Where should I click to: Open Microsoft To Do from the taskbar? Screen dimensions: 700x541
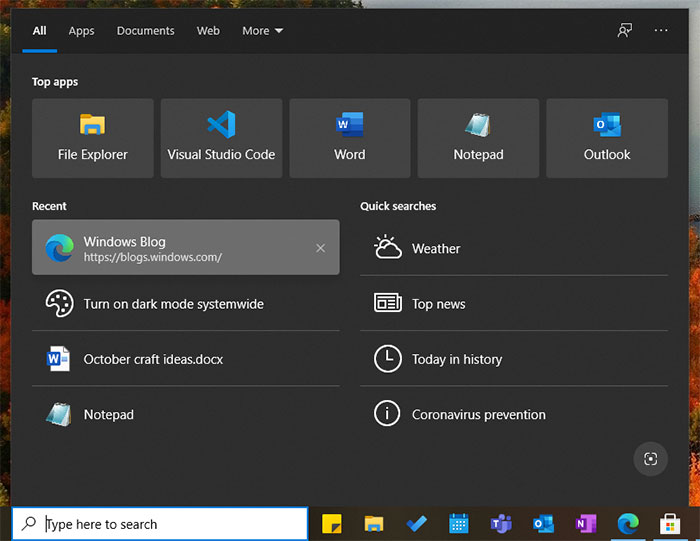click(416, 524)
